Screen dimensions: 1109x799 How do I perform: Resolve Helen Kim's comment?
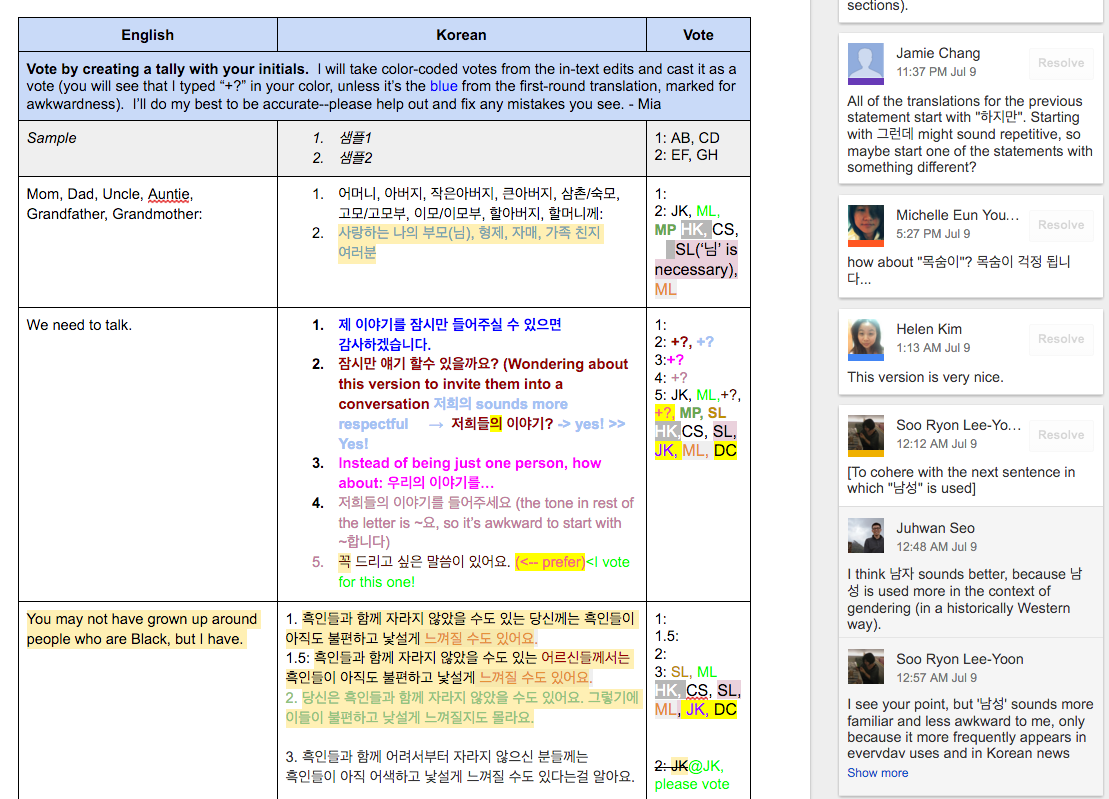coord(1060,339)
